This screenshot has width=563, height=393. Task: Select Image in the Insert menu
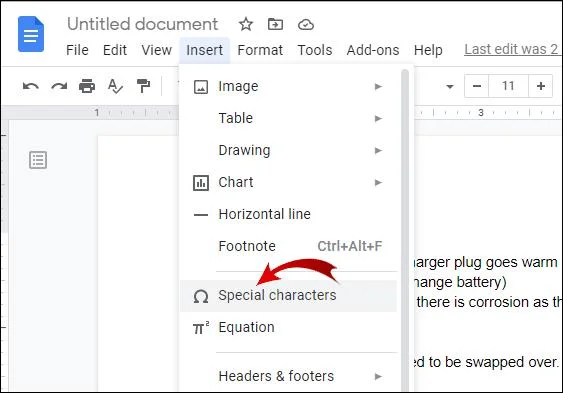[288, 86]
